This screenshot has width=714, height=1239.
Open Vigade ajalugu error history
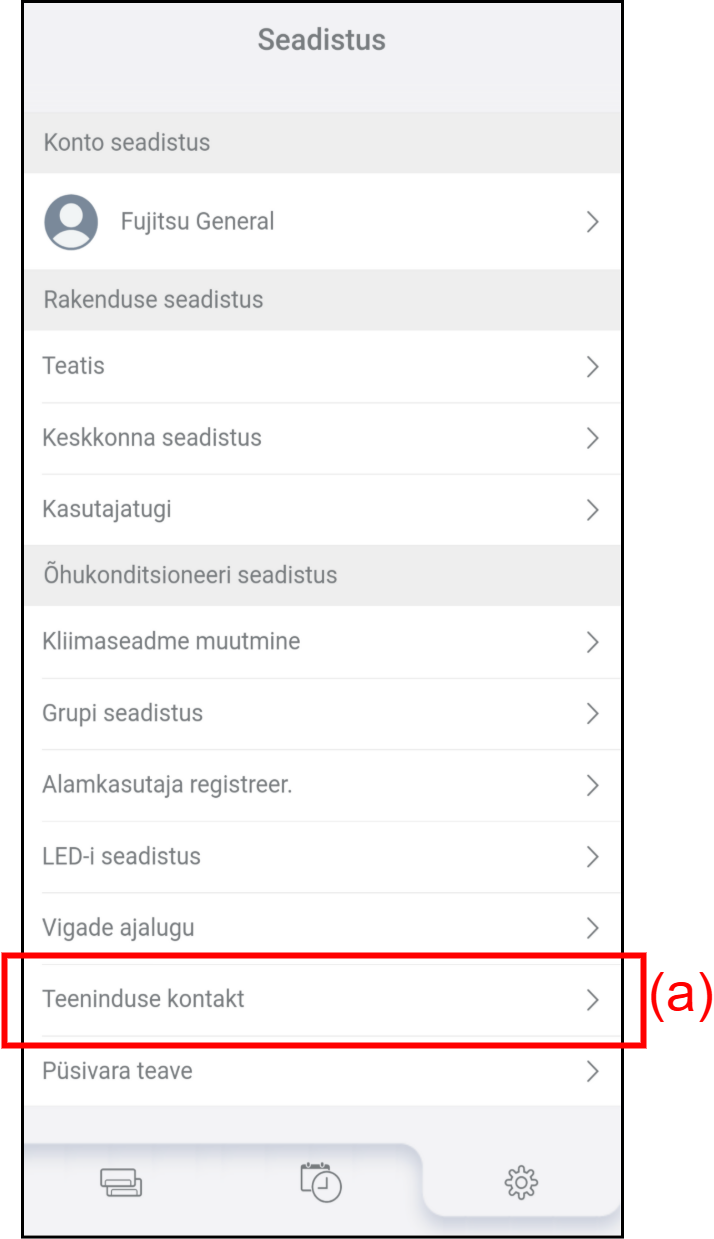(x=118, y=928)
